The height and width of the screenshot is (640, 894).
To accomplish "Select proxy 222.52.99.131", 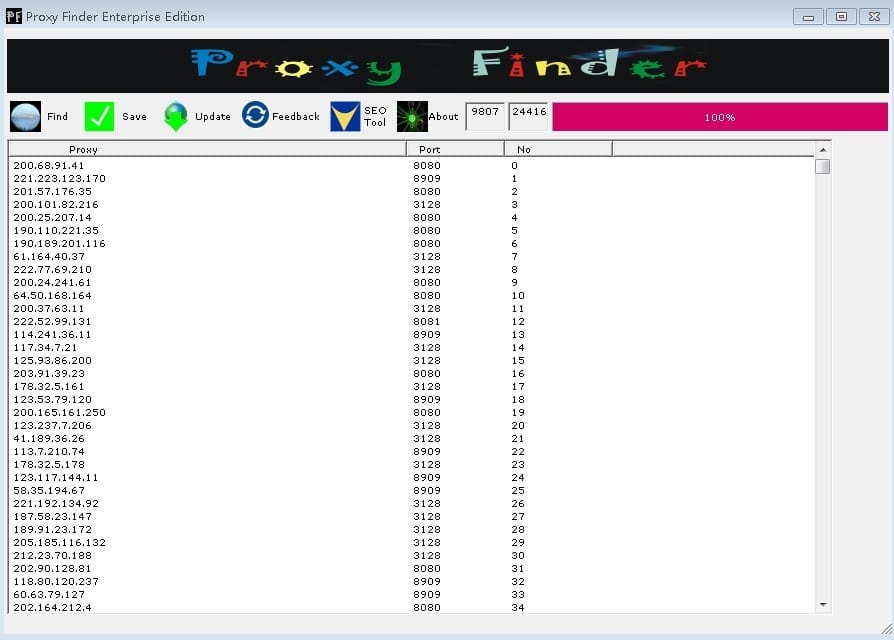I will [x=52, y=321].
